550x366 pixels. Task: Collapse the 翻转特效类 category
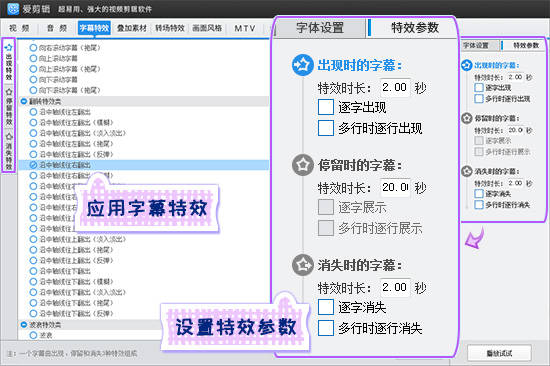point(24,101)
